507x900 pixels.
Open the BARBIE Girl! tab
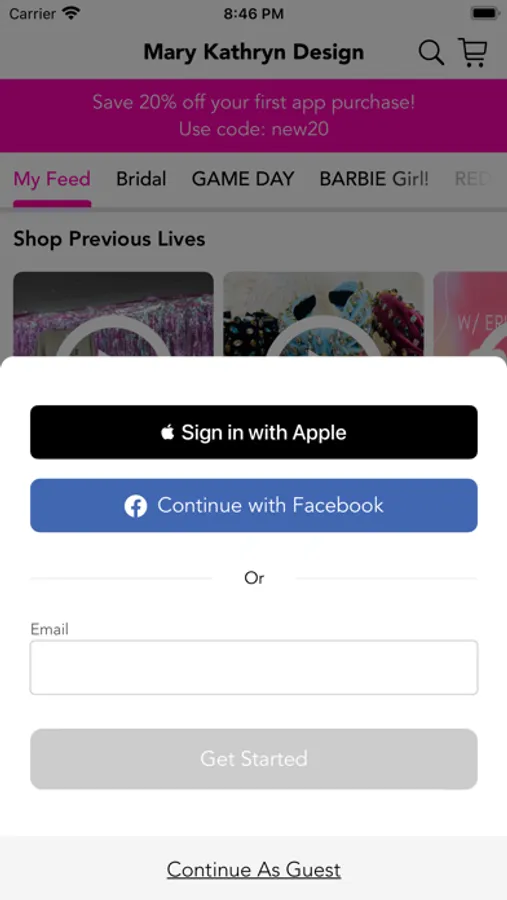[374, 179]
